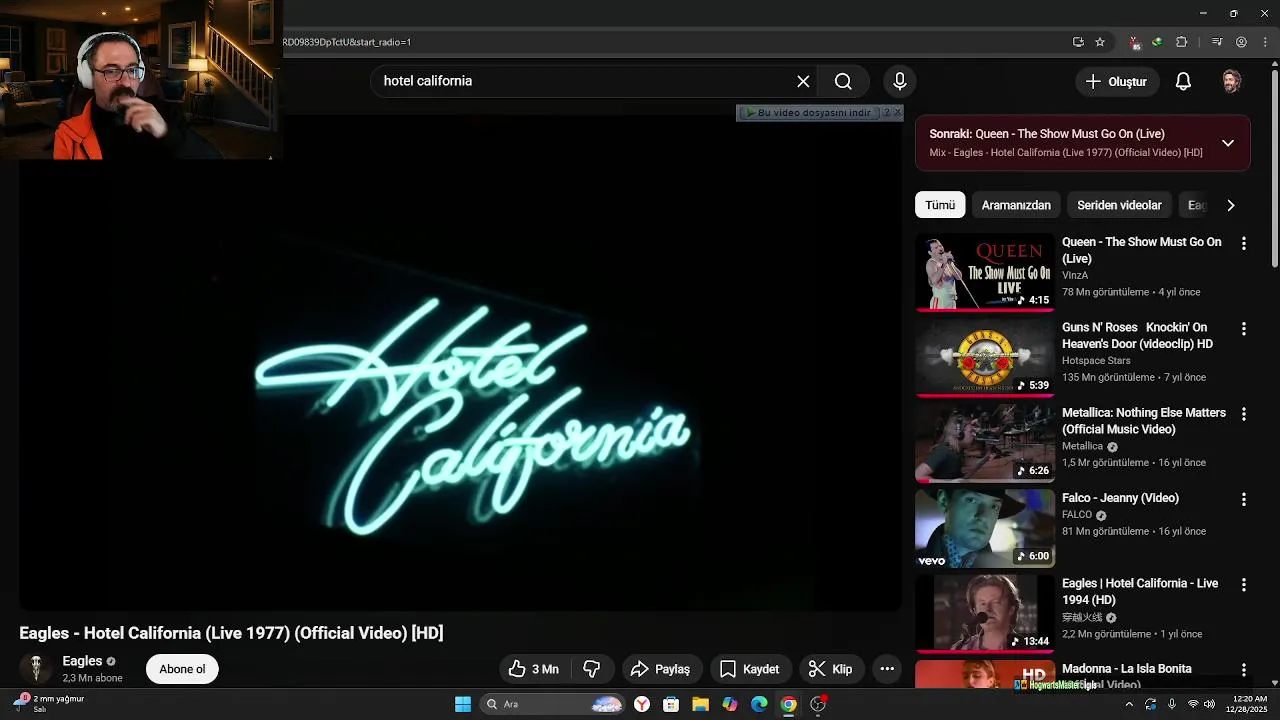Click the tray microphone icon
Viewport: 1280px width, 720px height.
[x=1172, y=704]
